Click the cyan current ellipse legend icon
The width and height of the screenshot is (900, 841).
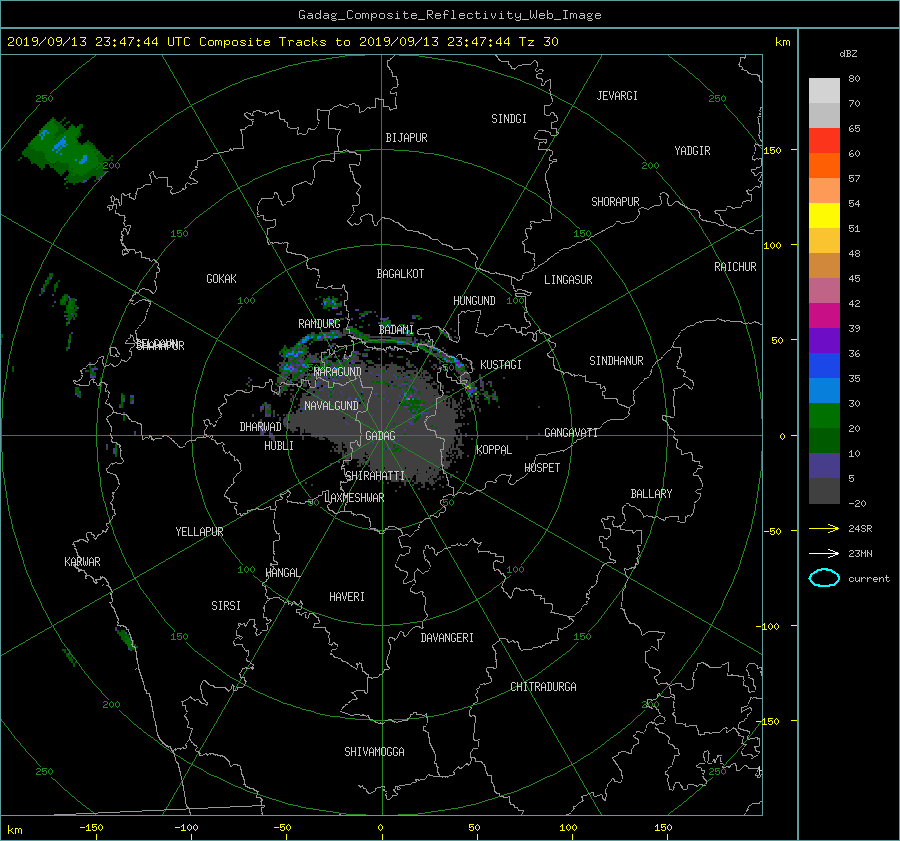824,578
